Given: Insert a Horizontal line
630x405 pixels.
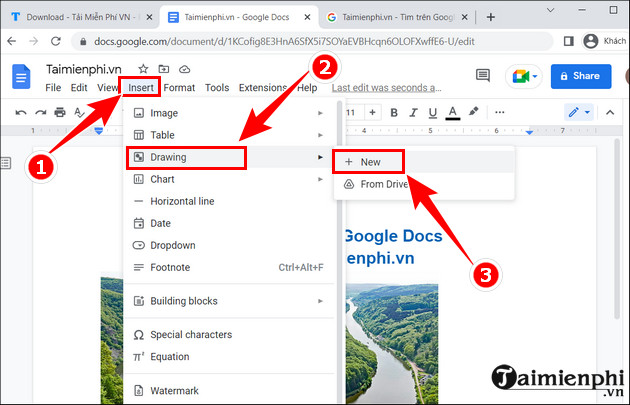Looking at the screenshot, I should 229,201.
